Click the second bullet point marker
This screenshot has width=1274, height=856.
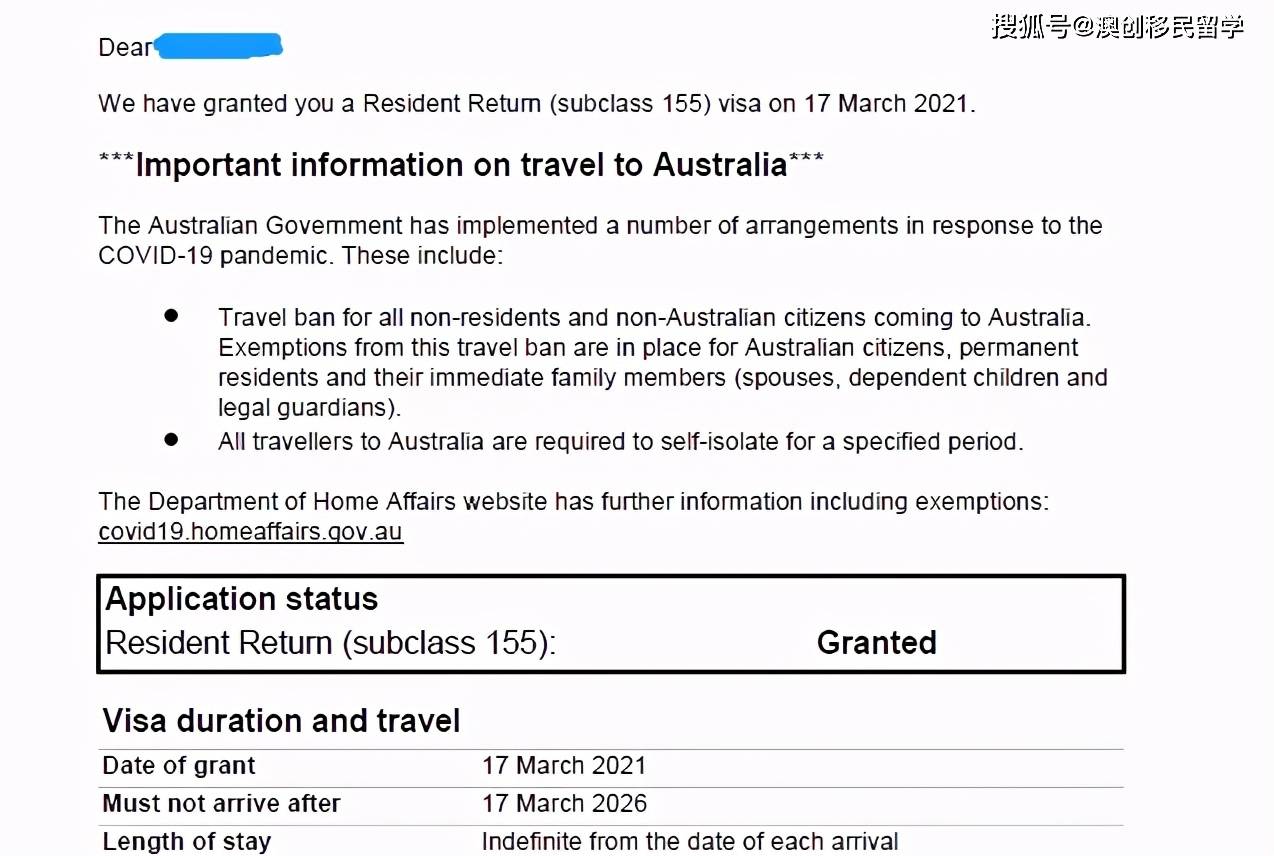click(171, 439)
